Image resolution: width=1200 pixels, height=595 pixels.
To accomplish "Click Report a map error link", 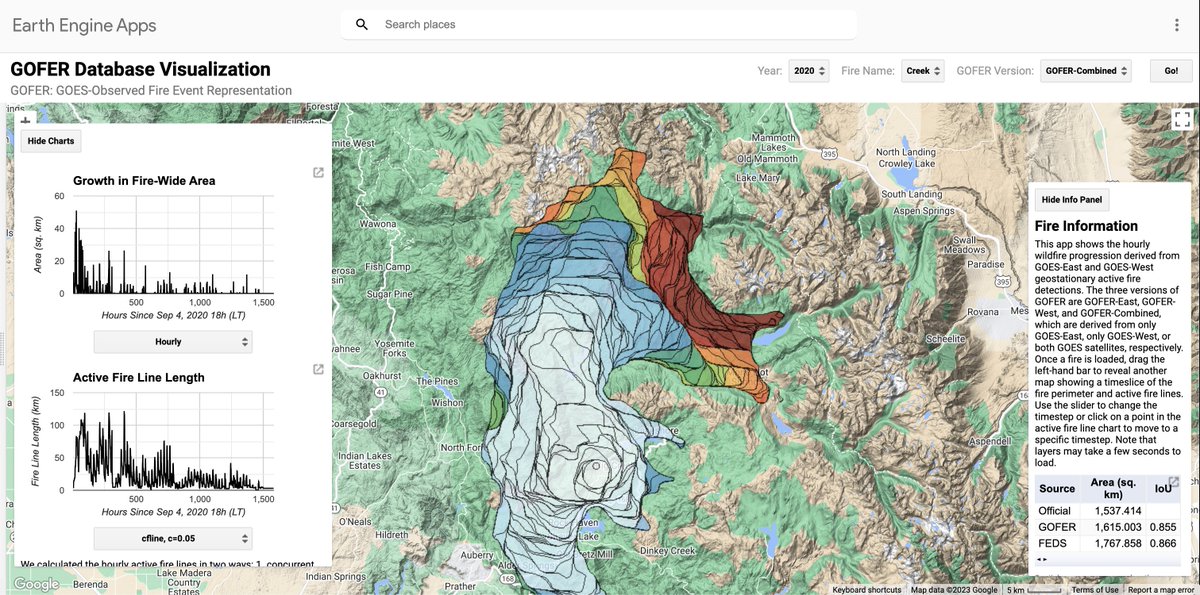I will tap(1160, 590).
